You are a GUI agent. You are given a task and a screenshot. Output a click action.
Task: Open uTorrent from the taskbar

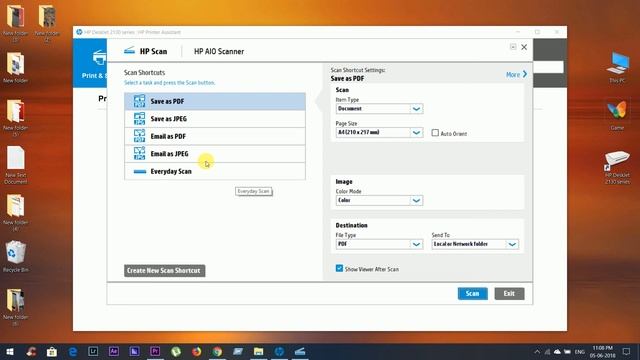(x=176, y=351)
